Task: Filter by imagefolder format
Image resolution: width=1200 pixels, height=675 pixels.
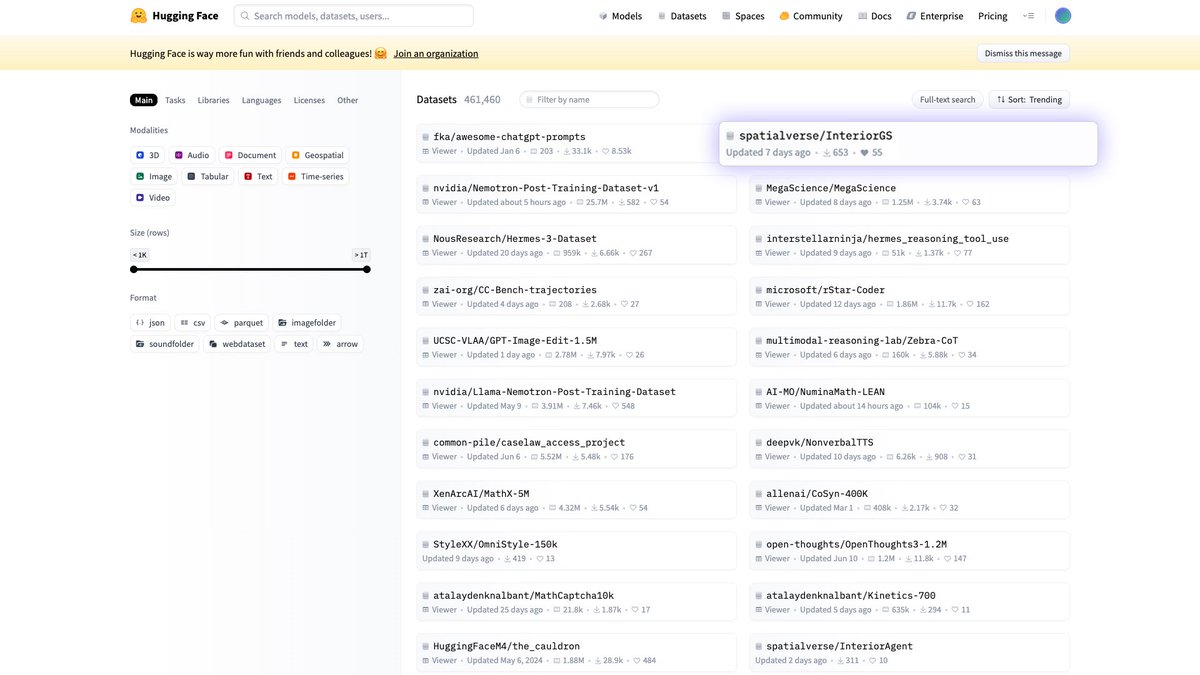Action: tap(308, 323)
